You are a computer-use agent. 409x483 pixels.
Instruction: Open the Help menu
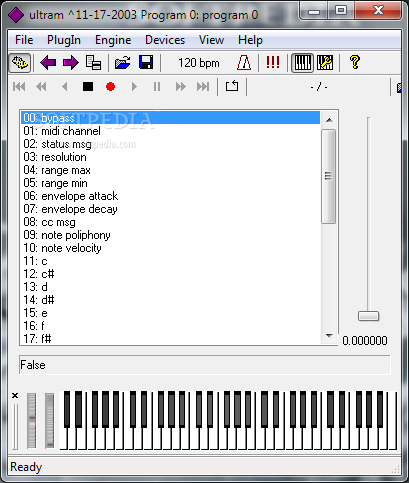pyautogui.click(x=250, y=40)
